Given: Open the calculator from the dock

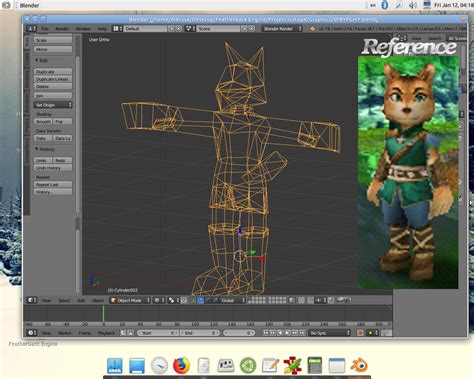Looking at the screenshot, I should pyautogui.click(x=314, y=365).
